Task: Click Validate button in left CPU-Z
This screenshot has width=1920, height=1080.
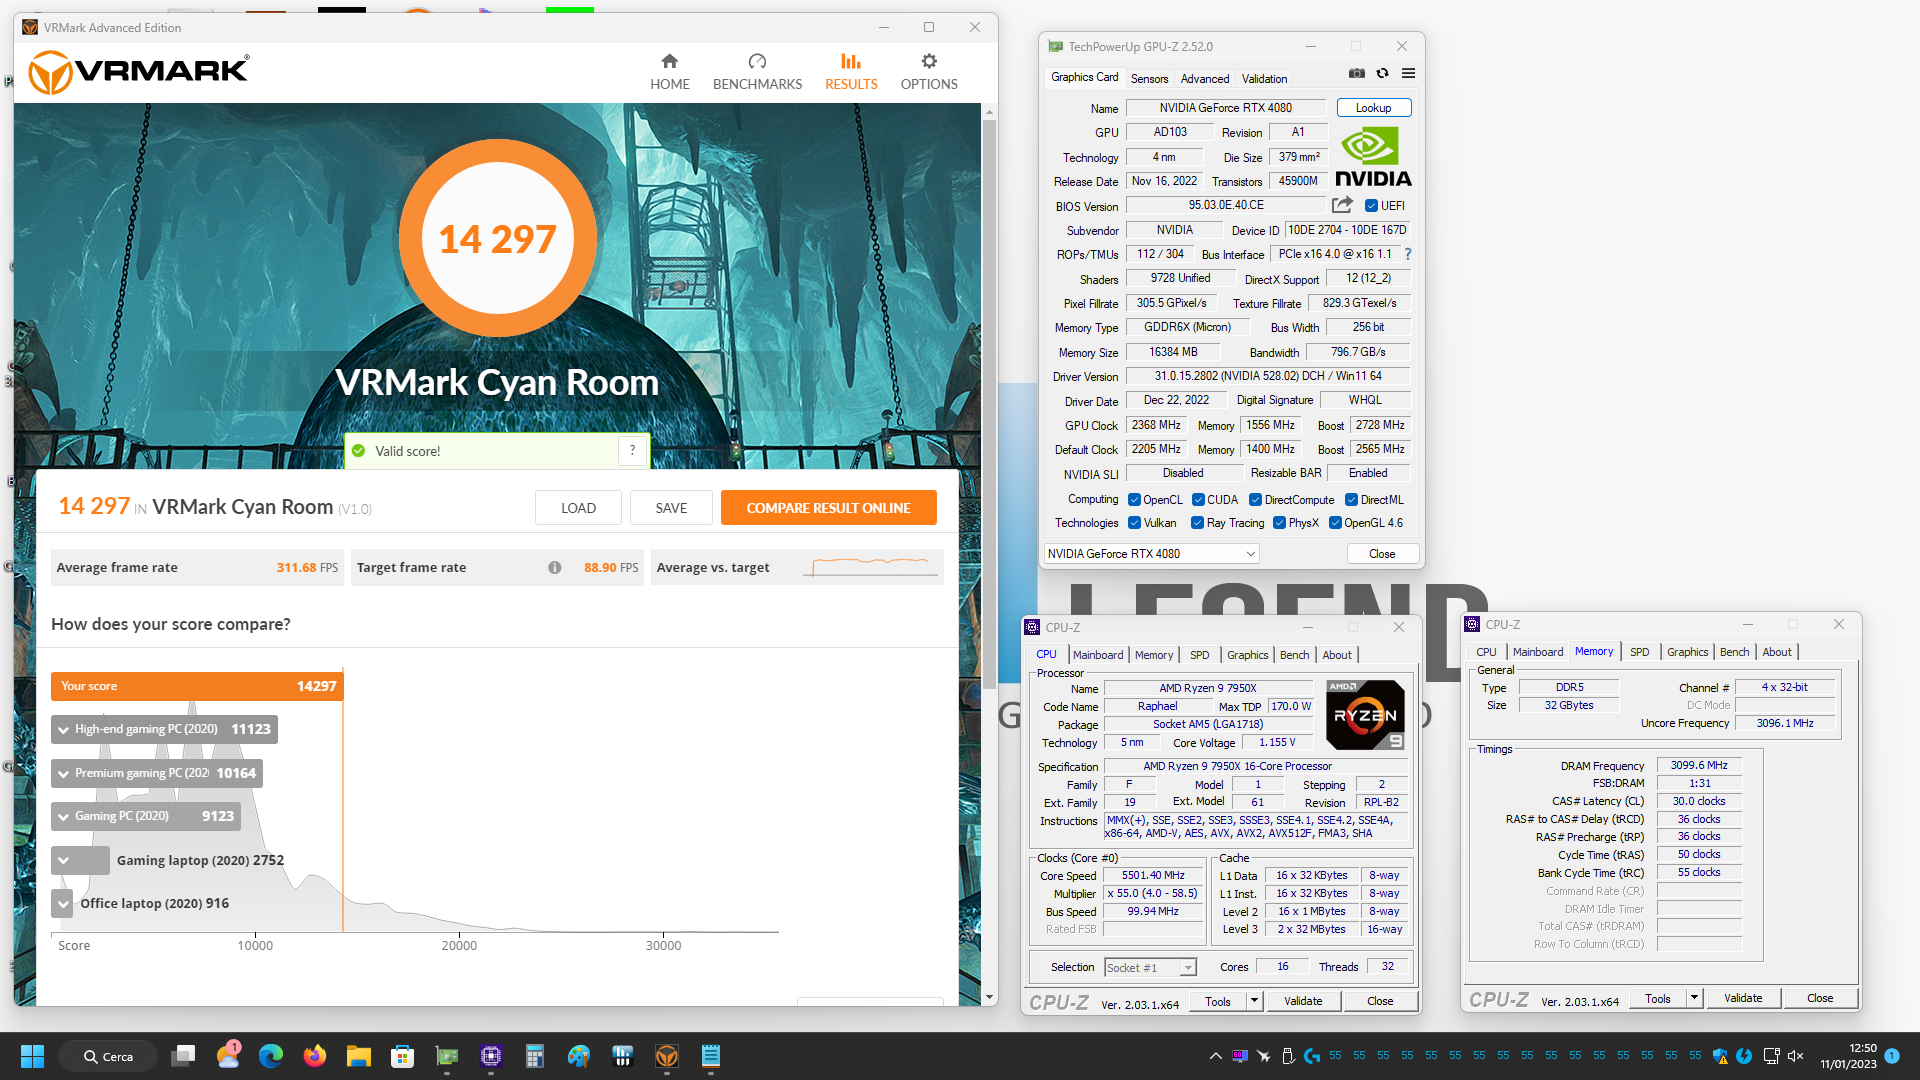Action: [1302, 1001]
